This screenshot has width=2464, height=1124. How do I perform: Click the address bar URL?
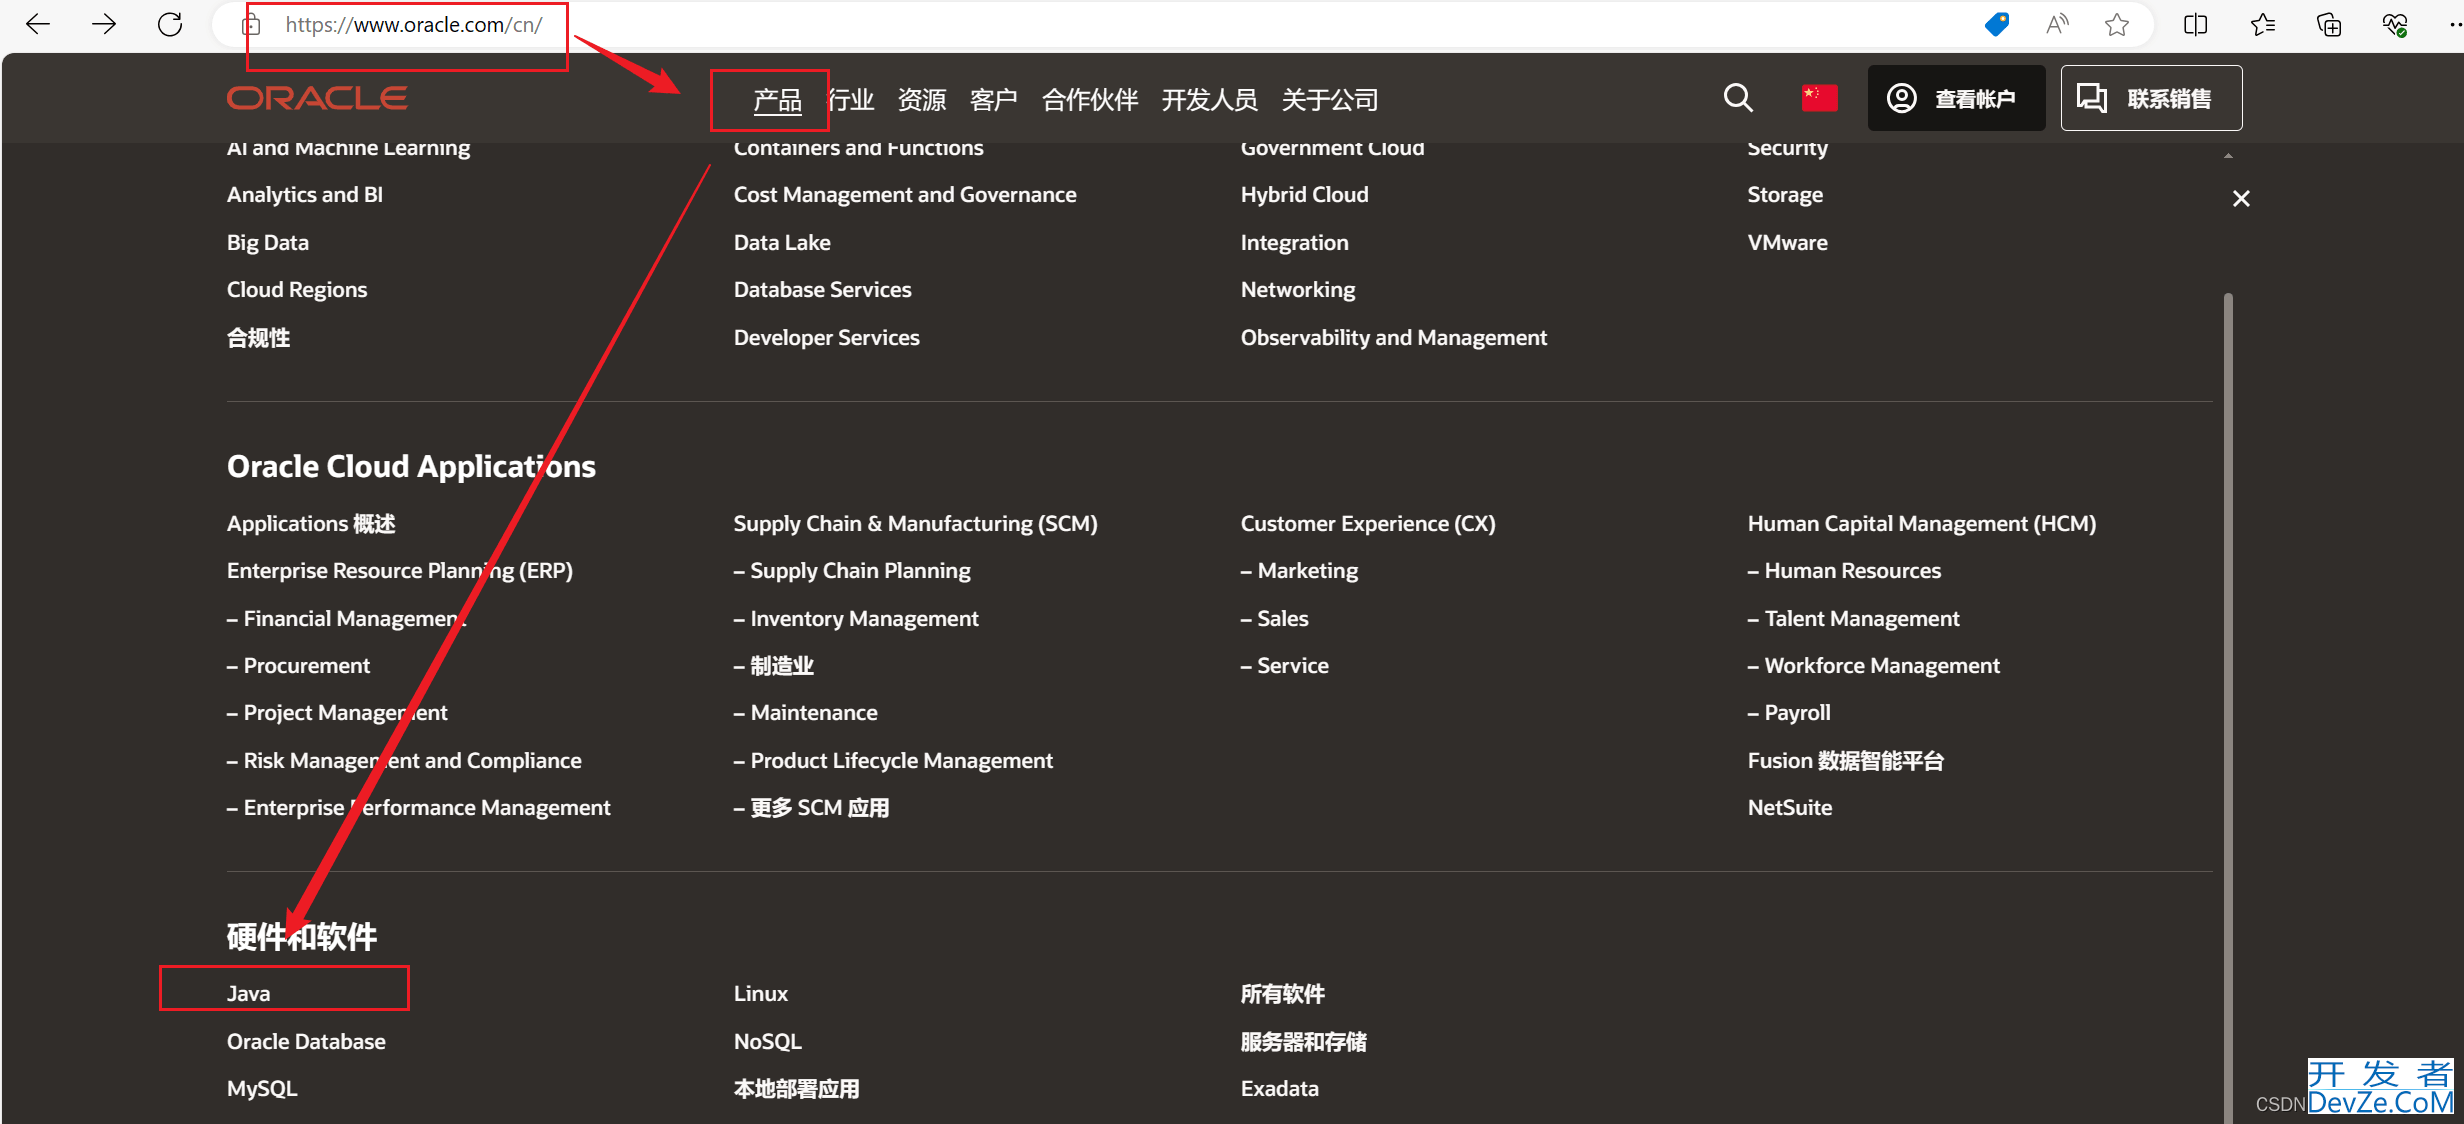pos(414,25)
